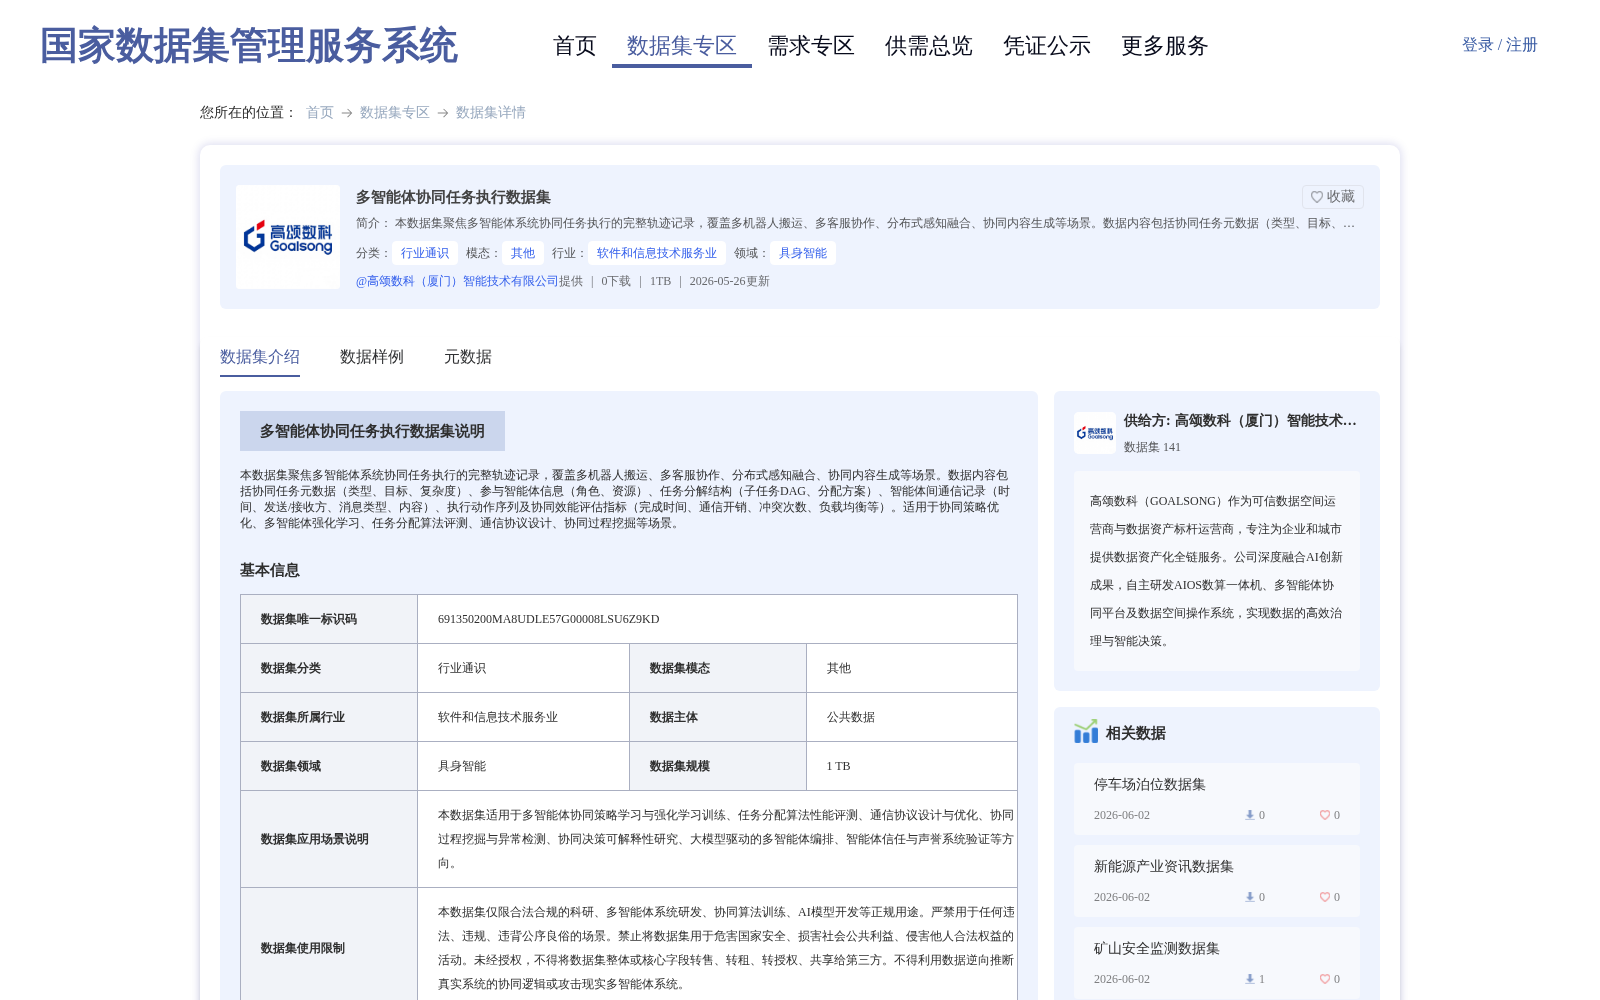1600x1000 pixels.
Task: Open the 凭证公示 navigation menu
Action: [1047, 46]
